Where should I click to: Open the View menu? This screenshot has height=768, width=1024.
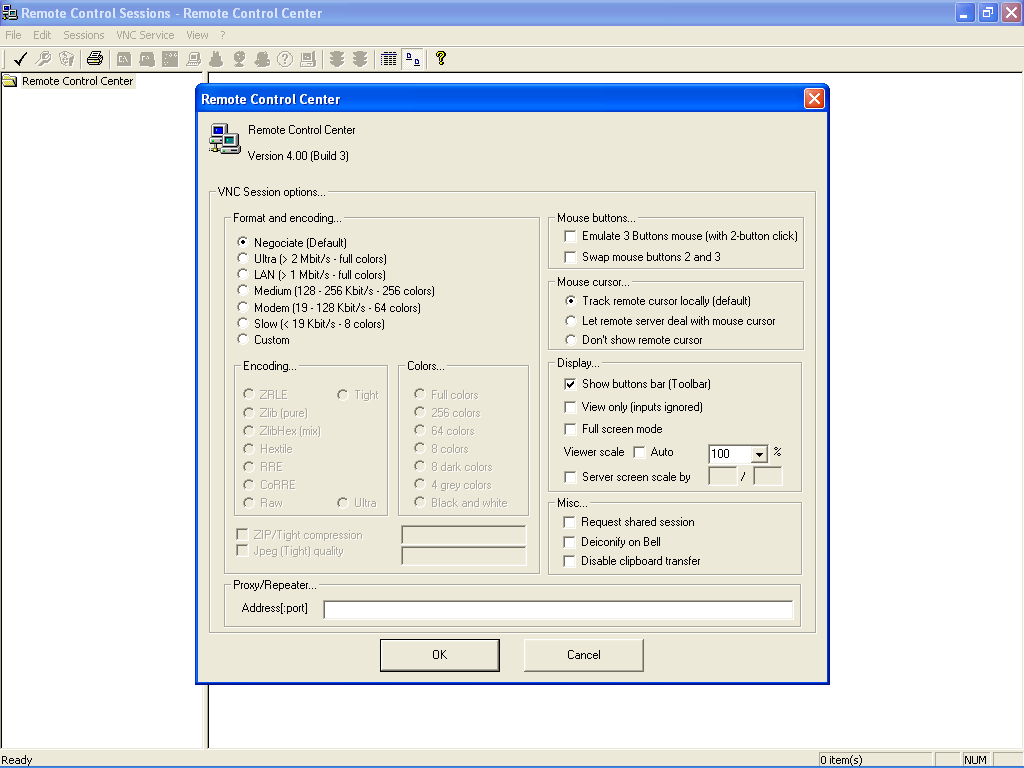[x=197, y=35]
